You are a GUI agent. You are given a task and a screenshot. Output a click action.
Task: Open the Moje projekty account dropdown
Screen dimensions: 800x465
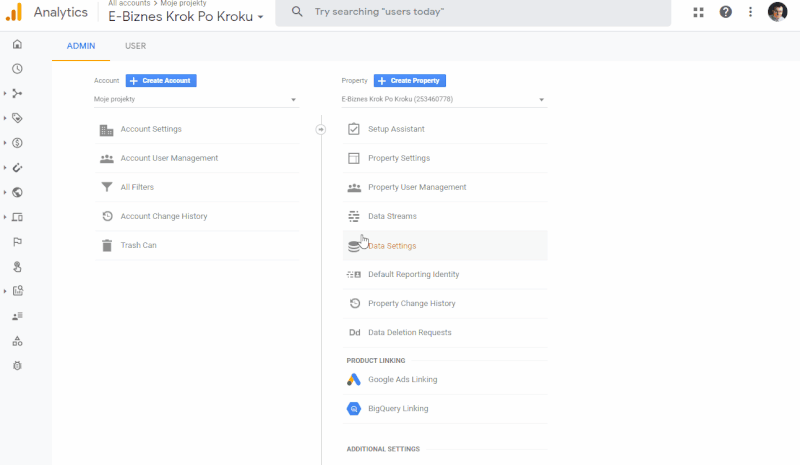(196, 100)
